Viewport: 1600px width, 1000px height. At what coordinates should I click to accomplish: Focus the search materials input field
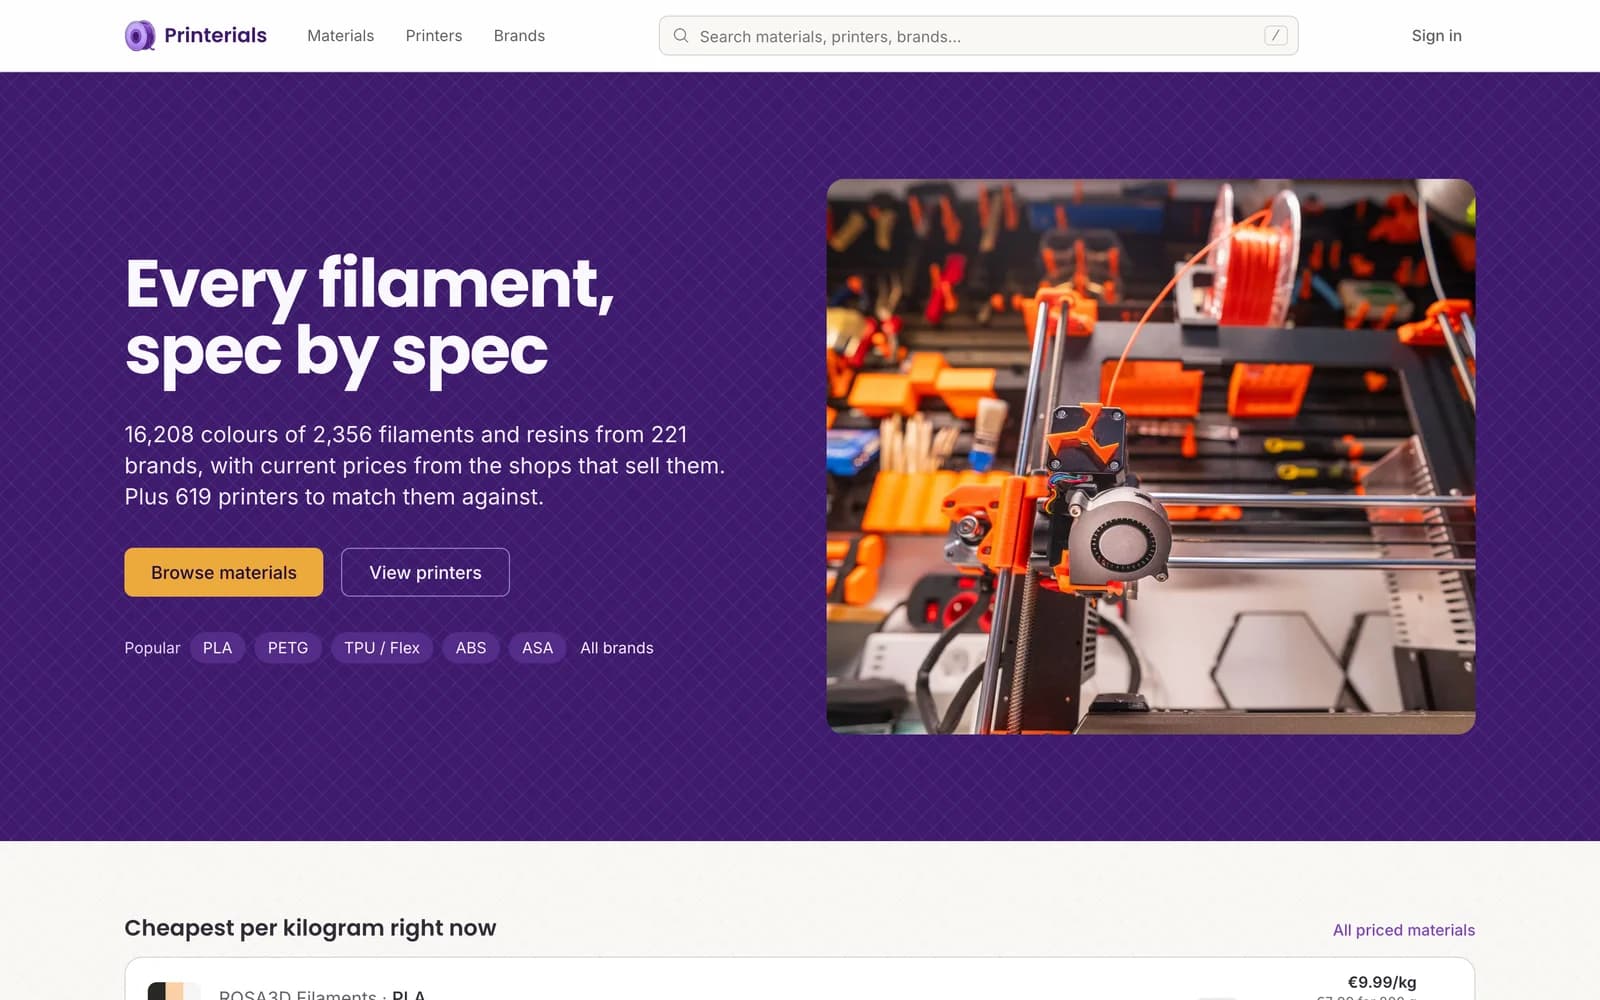[x=978, y=36]
